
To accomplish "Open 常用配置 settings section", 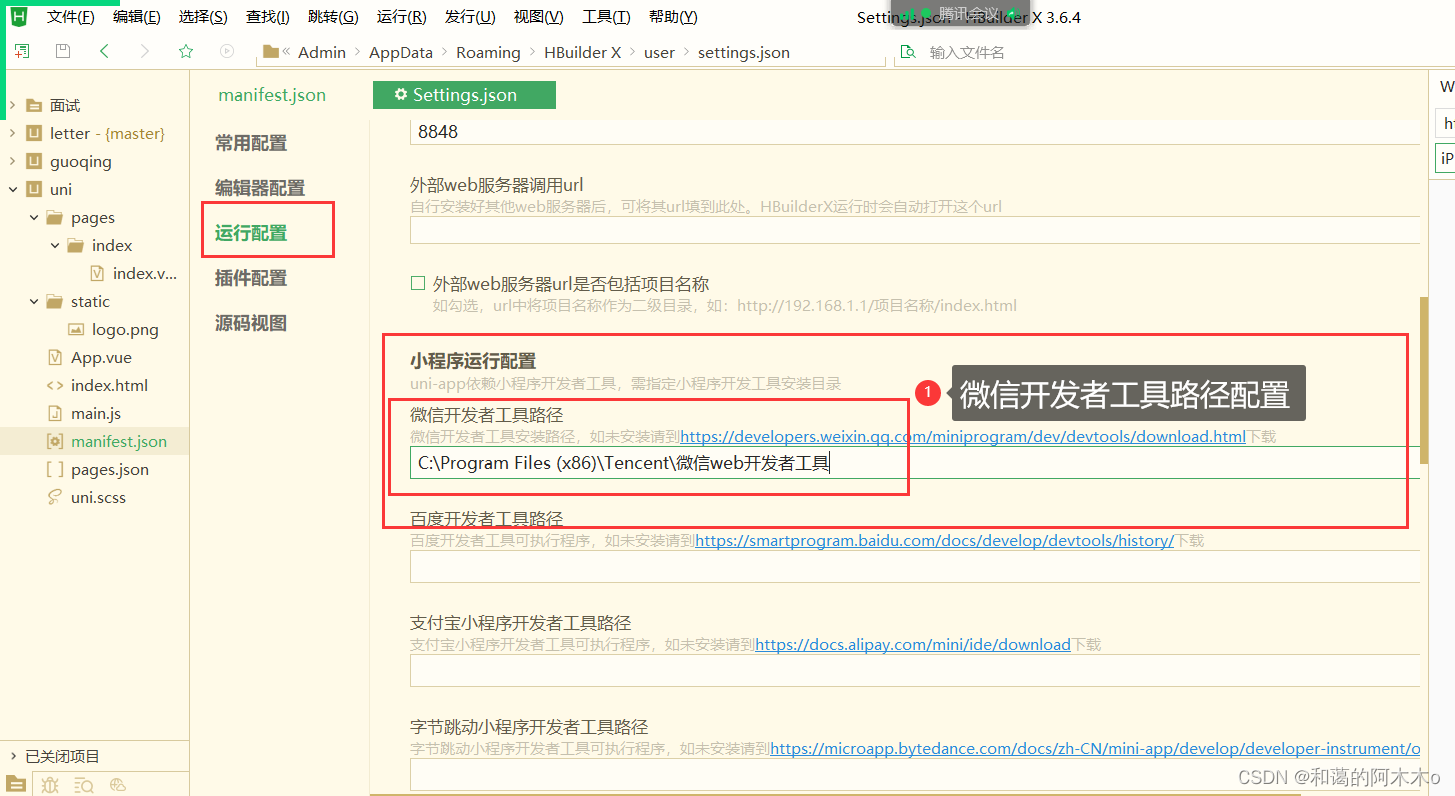I will (251, 143).
